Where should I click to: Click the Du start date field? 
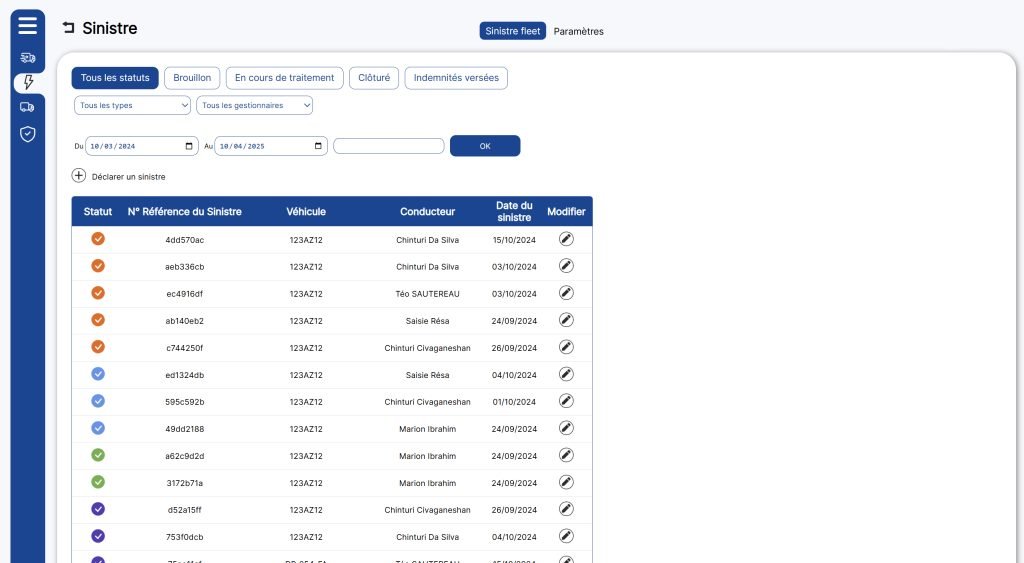point(142,146)
